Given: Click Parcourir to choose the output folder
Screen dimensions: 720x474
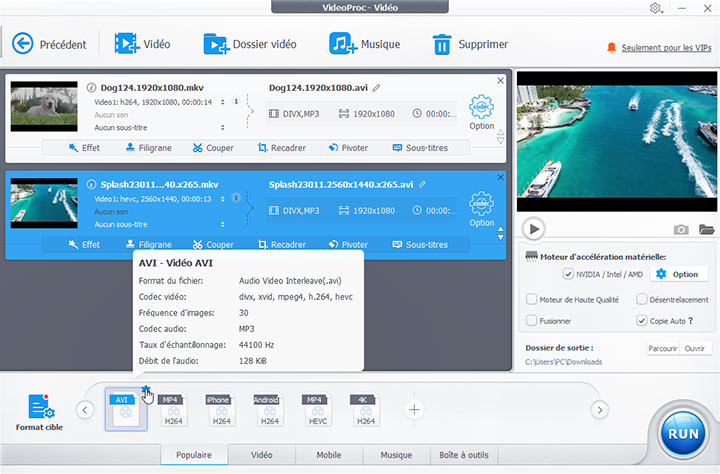Looking at the screenshot, I should [x=663, y=349].
